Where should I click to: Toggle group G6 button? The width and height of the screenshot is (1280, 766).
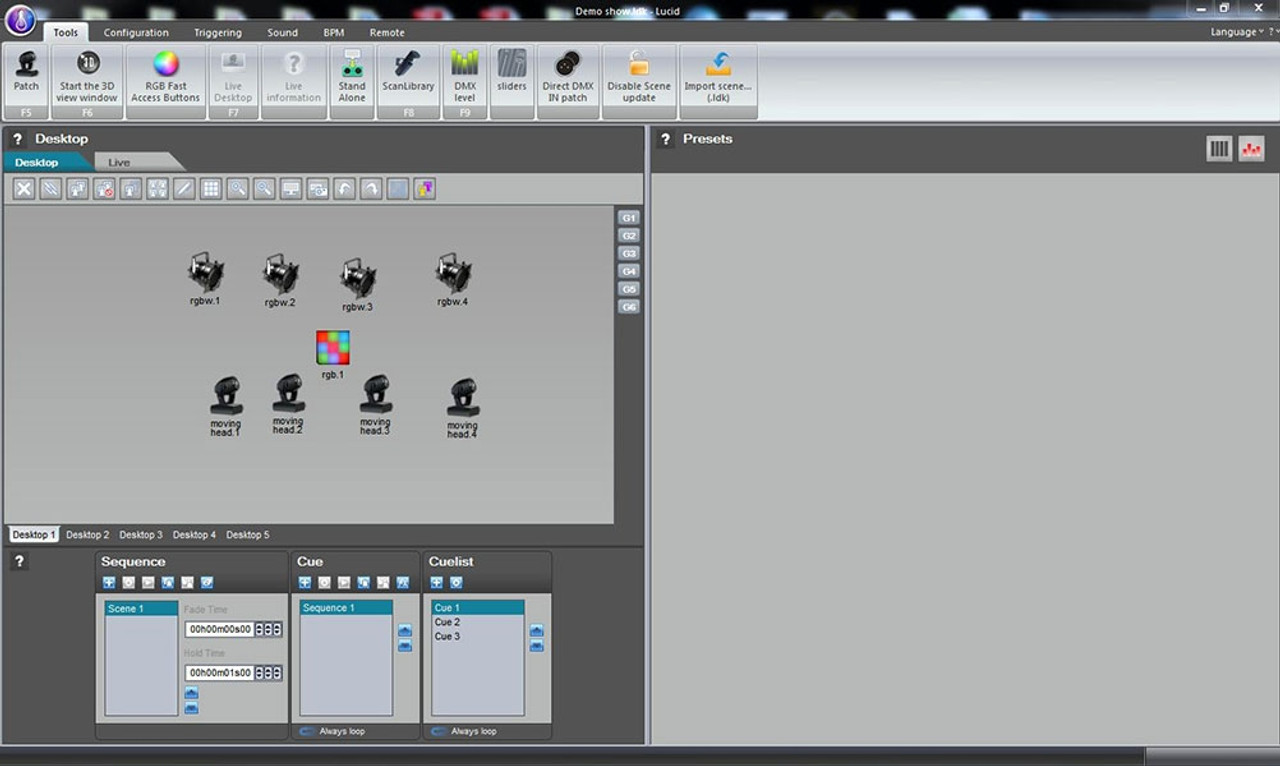click(x=628, y=306)
